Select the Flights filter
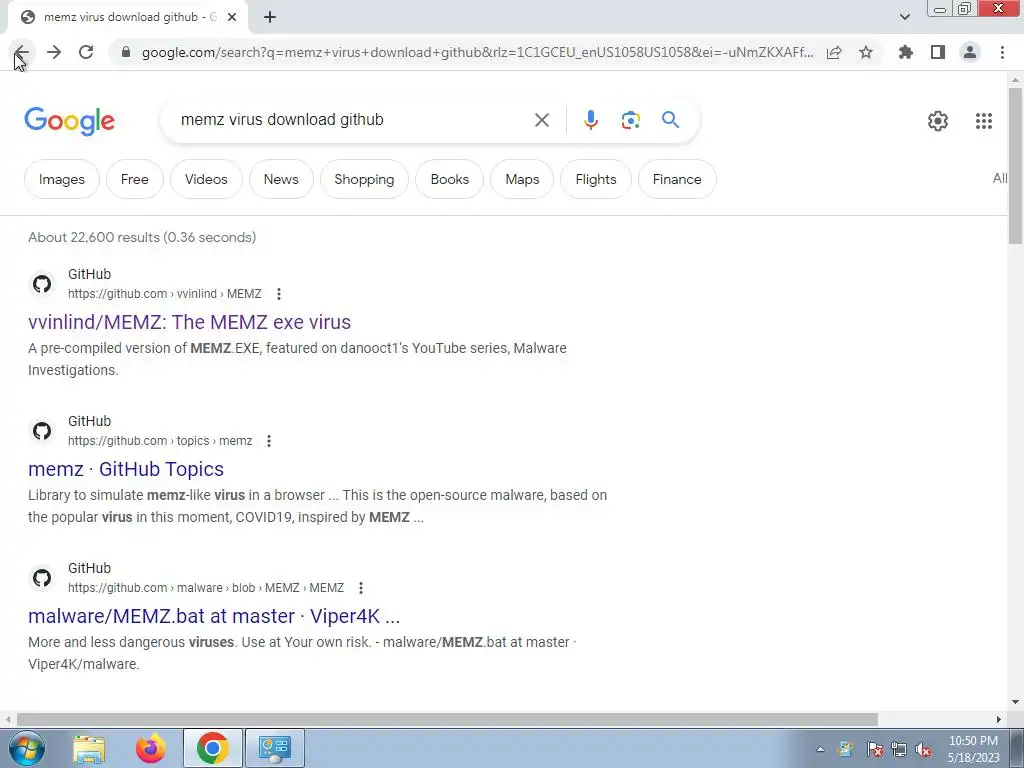Image resolution: width=1024 pixels, height=768 pixels. [596, 179]
